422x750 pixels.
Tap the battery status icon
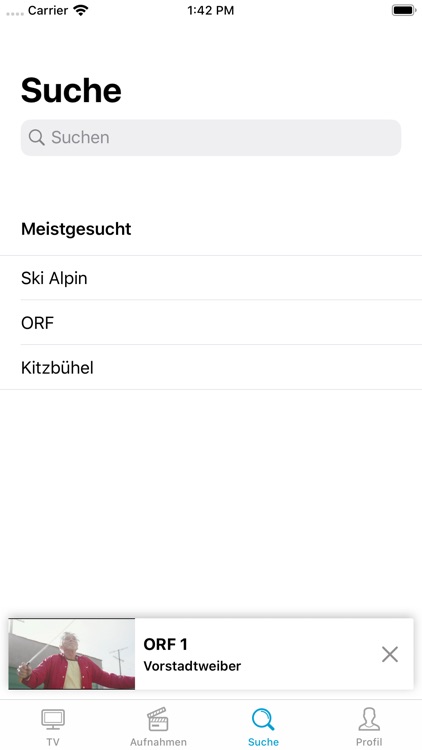(x=404, y=10)
